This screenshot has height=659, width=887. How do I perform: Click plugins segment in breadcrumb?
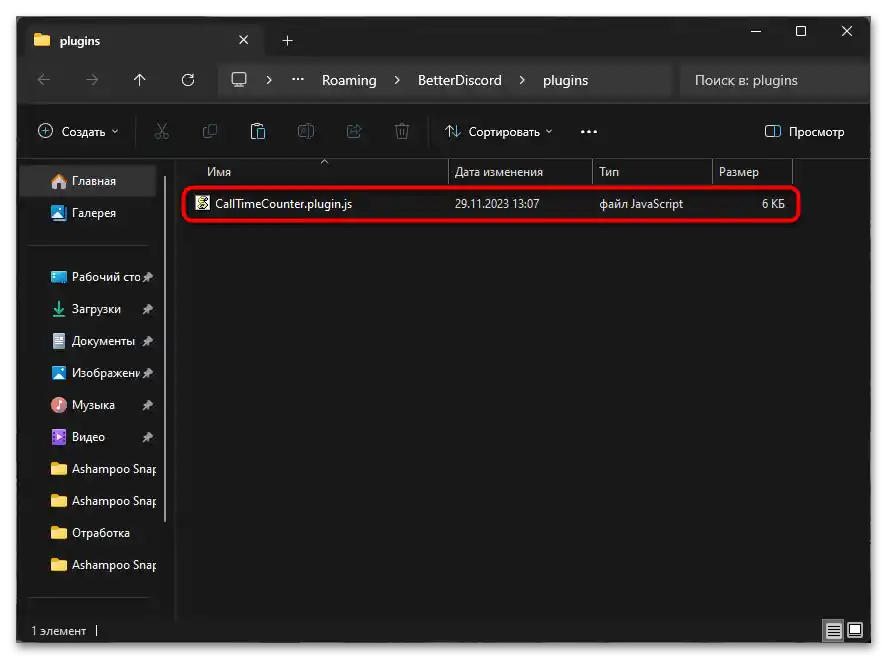[x=565, y=80]
